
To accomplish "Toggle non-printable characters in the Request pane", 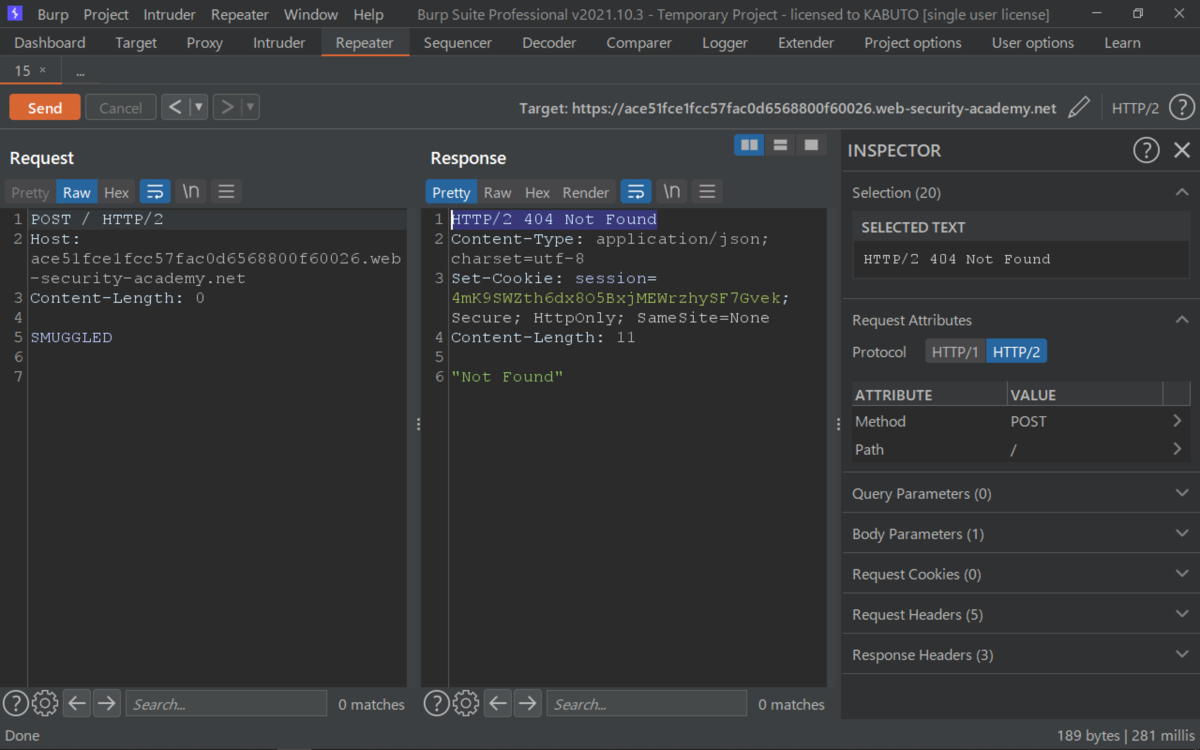I will (x=191, y=191).
